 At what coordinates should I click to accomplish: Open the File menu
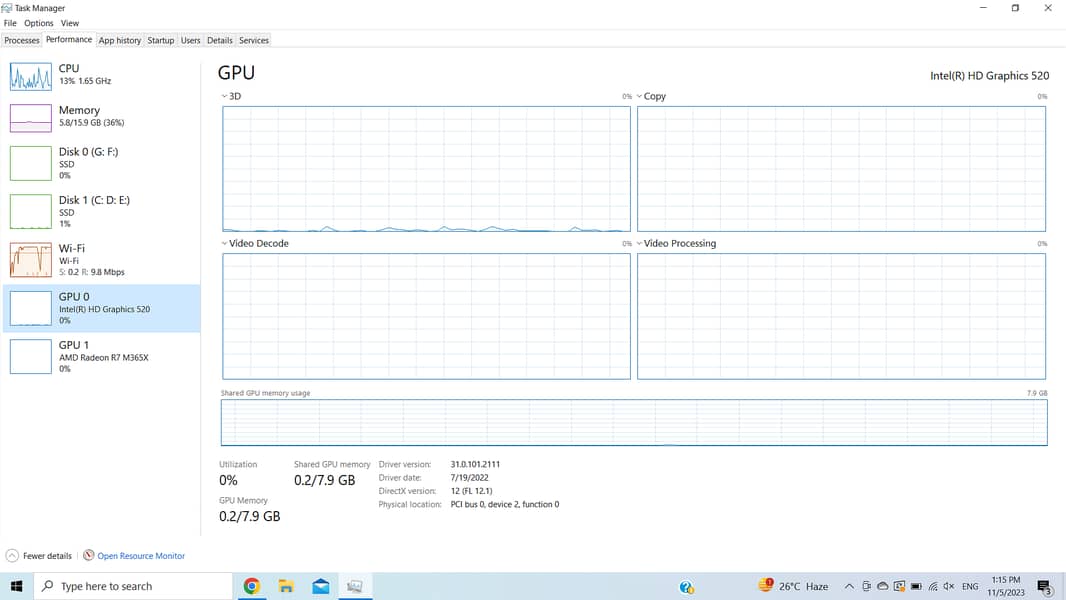click(x=10, y=23)
